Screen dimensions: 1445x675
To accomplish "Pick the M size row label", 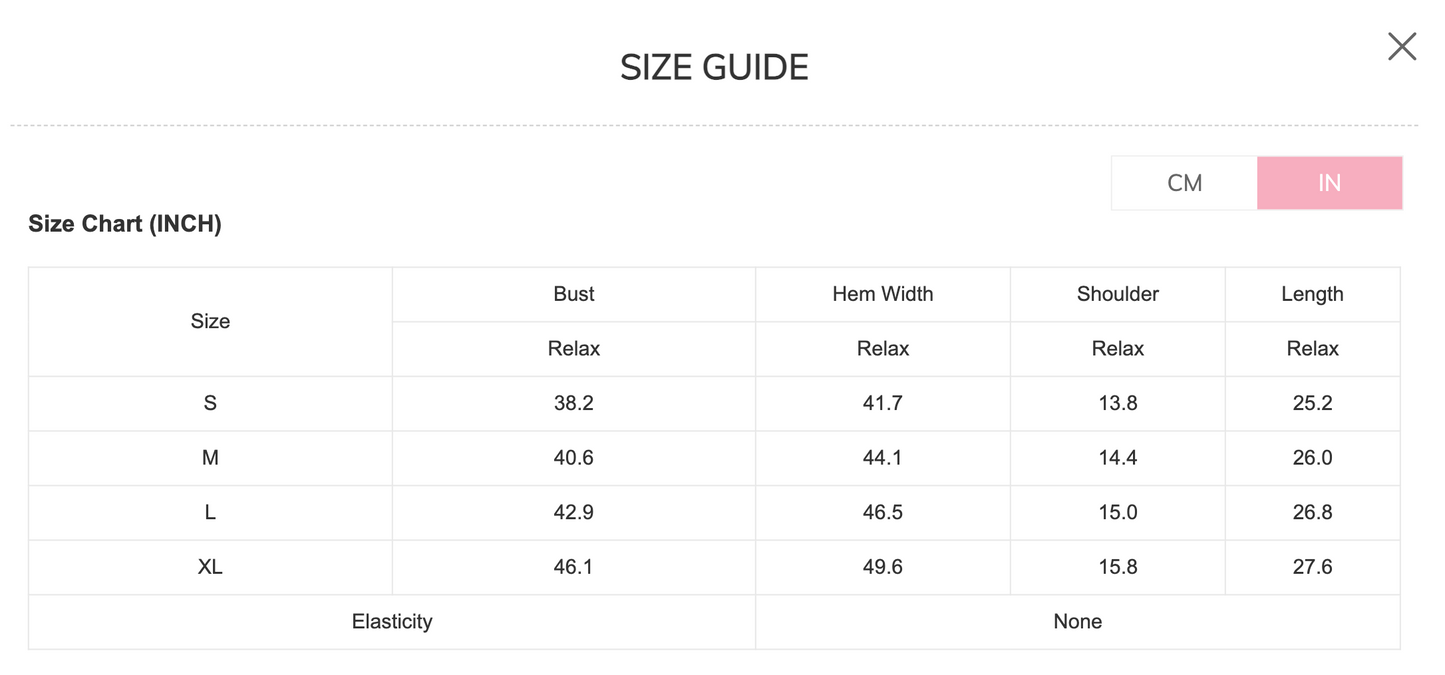I will pyautogui.click(x=210, y=458).
